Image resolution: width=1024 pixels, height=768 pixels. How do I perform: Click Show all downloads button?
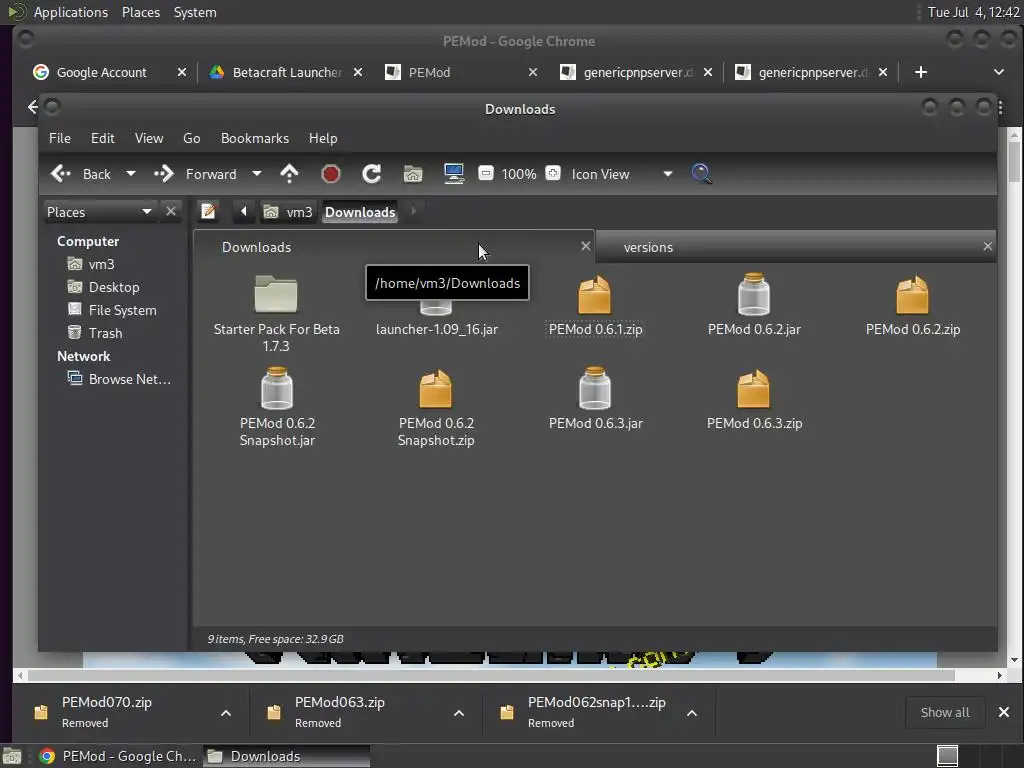coord(944,712)
